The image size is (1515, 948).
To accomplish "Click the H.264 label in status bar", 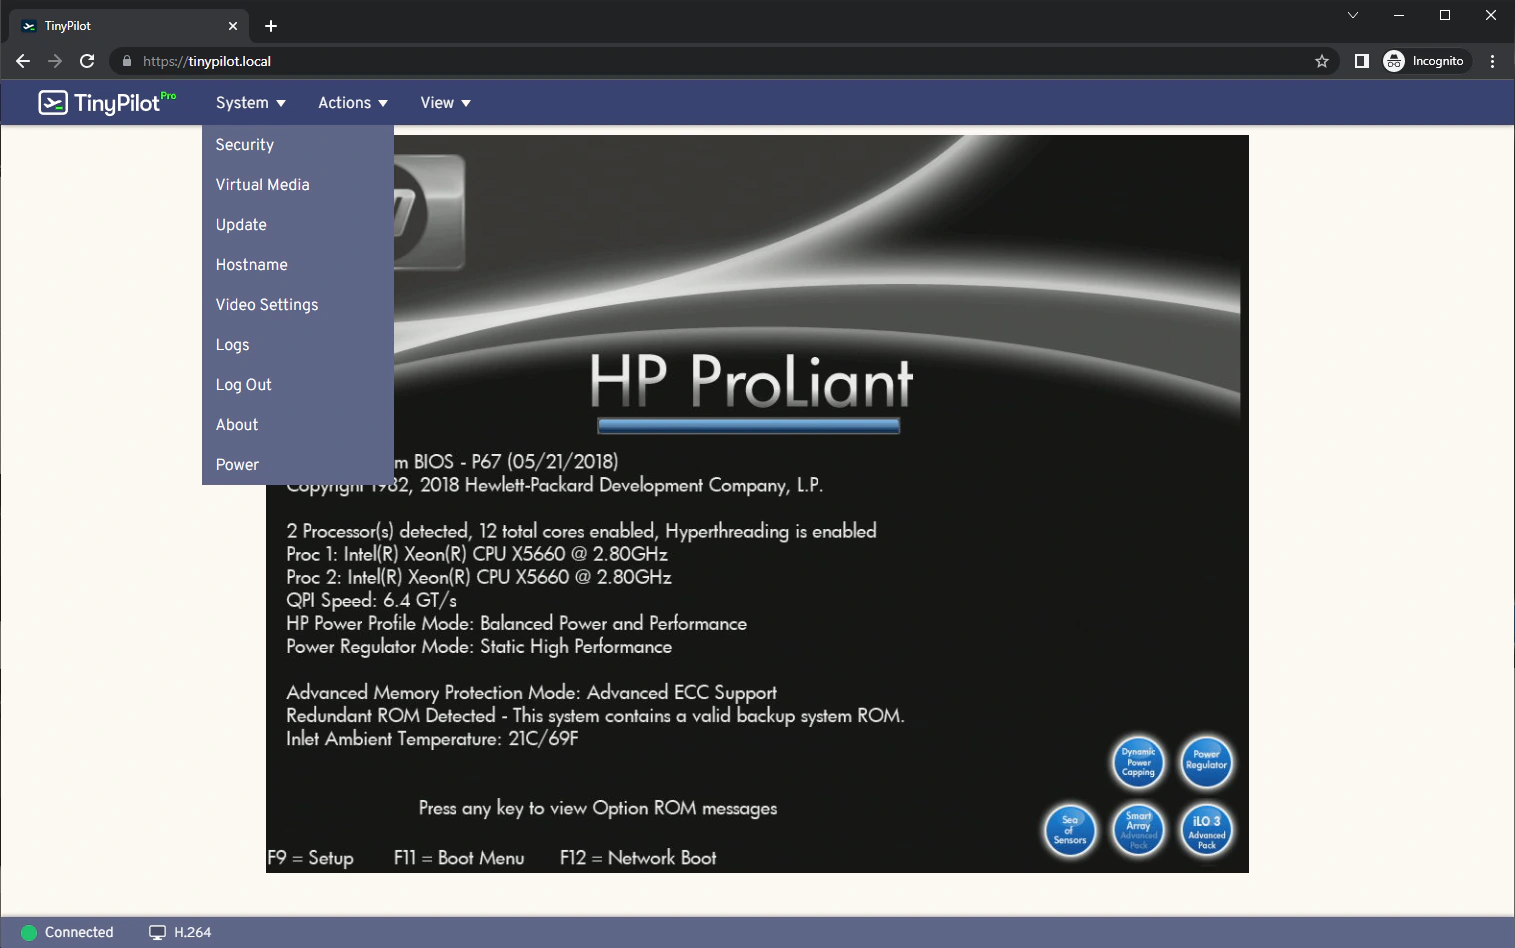I will pos(193,932).
